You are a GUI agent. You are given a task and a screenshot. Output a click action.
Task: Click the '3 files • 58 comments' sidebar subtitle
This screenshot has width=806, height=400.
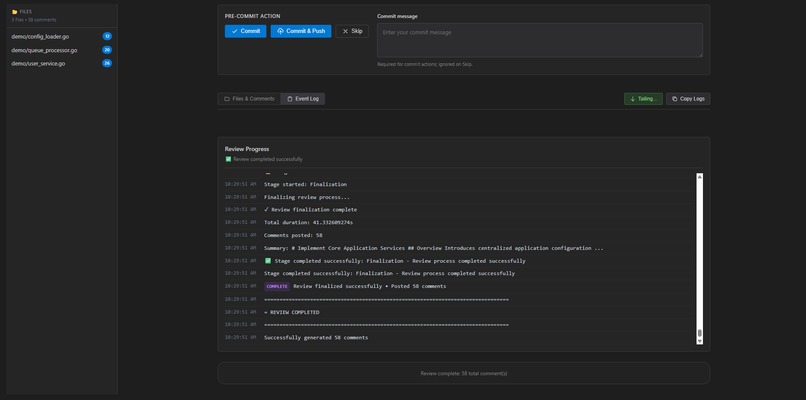pos(34,20)
